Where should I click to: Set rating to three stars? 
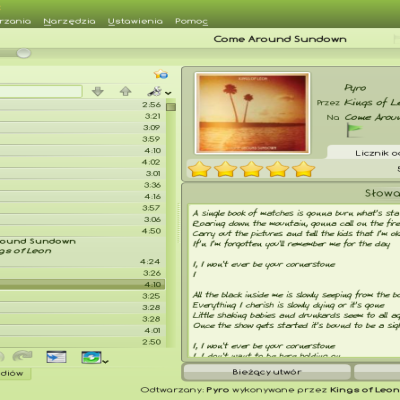pos(251,169)
